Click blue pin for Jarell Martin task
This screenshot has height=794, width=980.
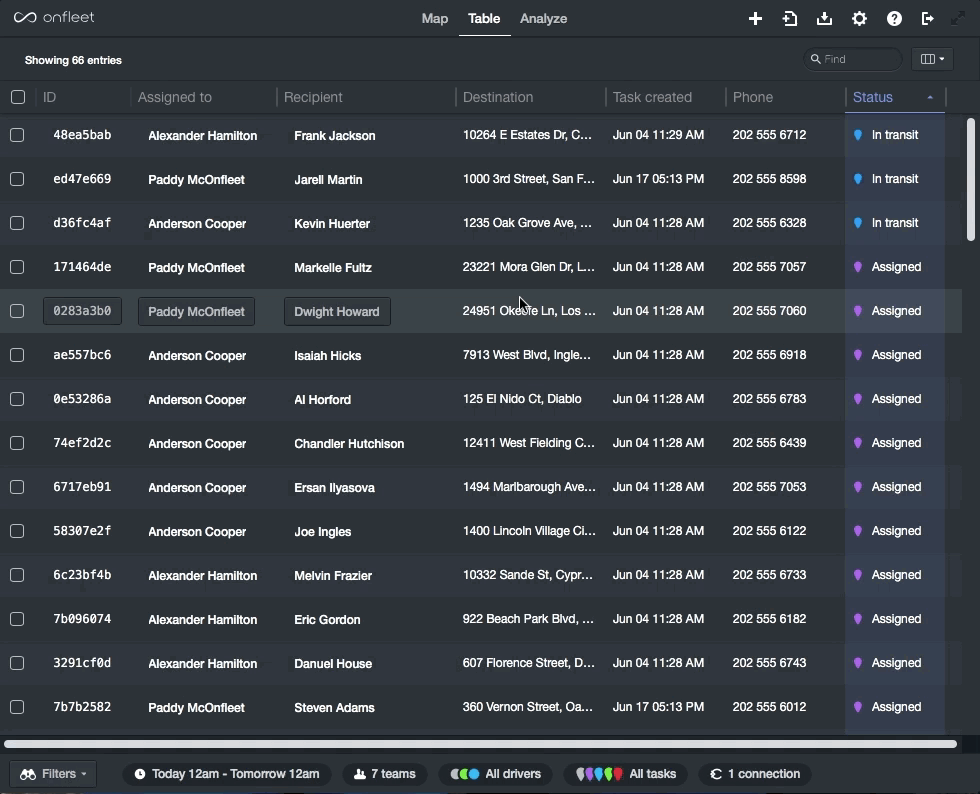coord(858,179)
